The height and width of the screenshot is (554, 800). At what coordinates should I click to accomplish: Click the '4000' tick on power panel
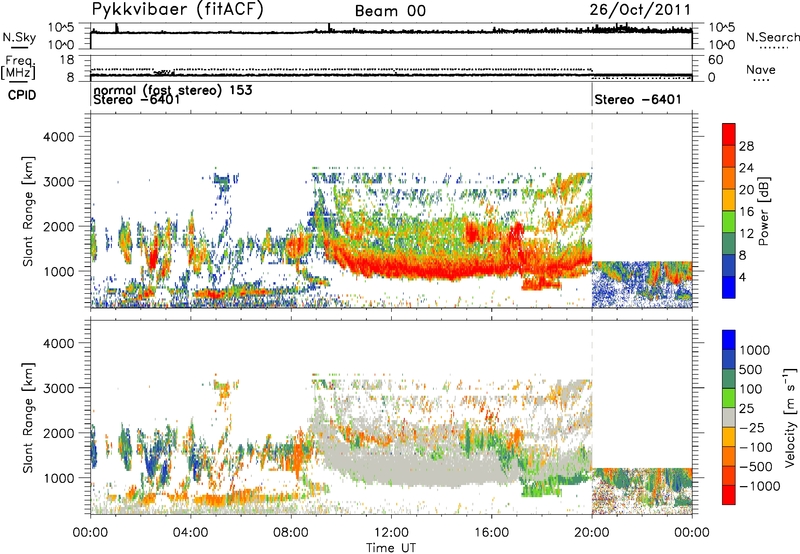58,137
